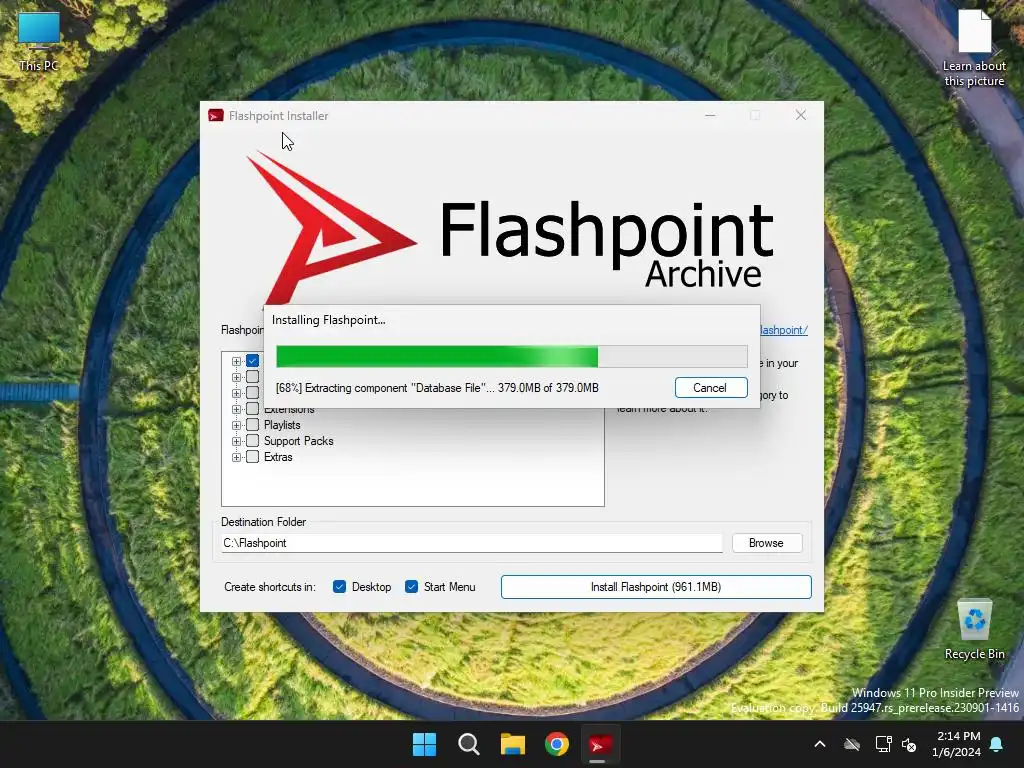The image size is (1024, 768).
Task: Open taskbar Search
Action: (469, 744)
